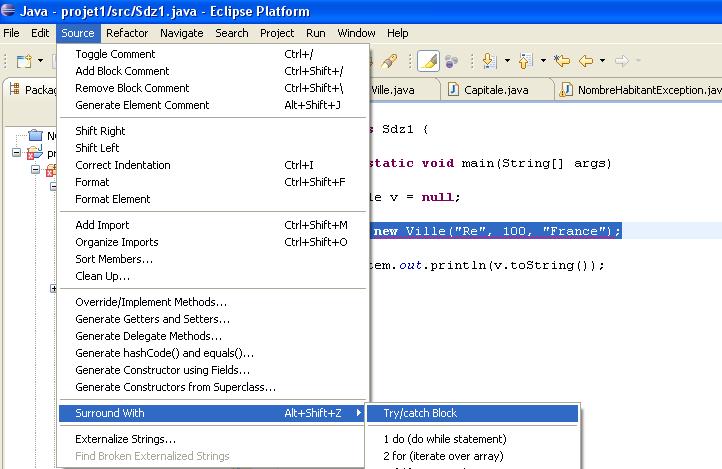Image resolution: width=722 pixels, height=469 pixels.
Task: Choose Sort Members...
Action: tap(212, 259)
